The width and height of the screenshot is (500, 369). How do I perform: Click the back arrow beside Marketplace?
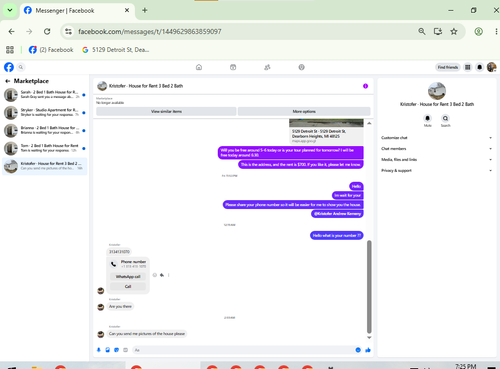(7, 81)
